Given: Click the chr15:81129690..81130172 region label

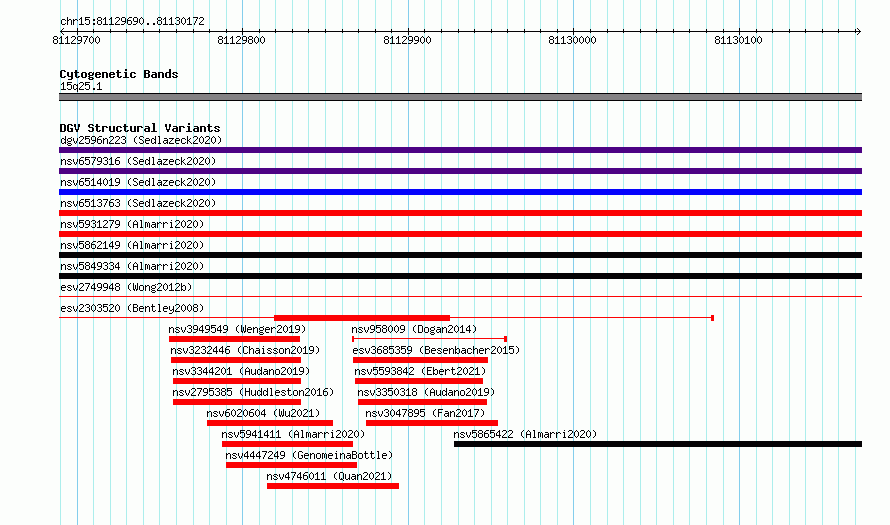Looking at the screenshot, I should click(132, 22).
